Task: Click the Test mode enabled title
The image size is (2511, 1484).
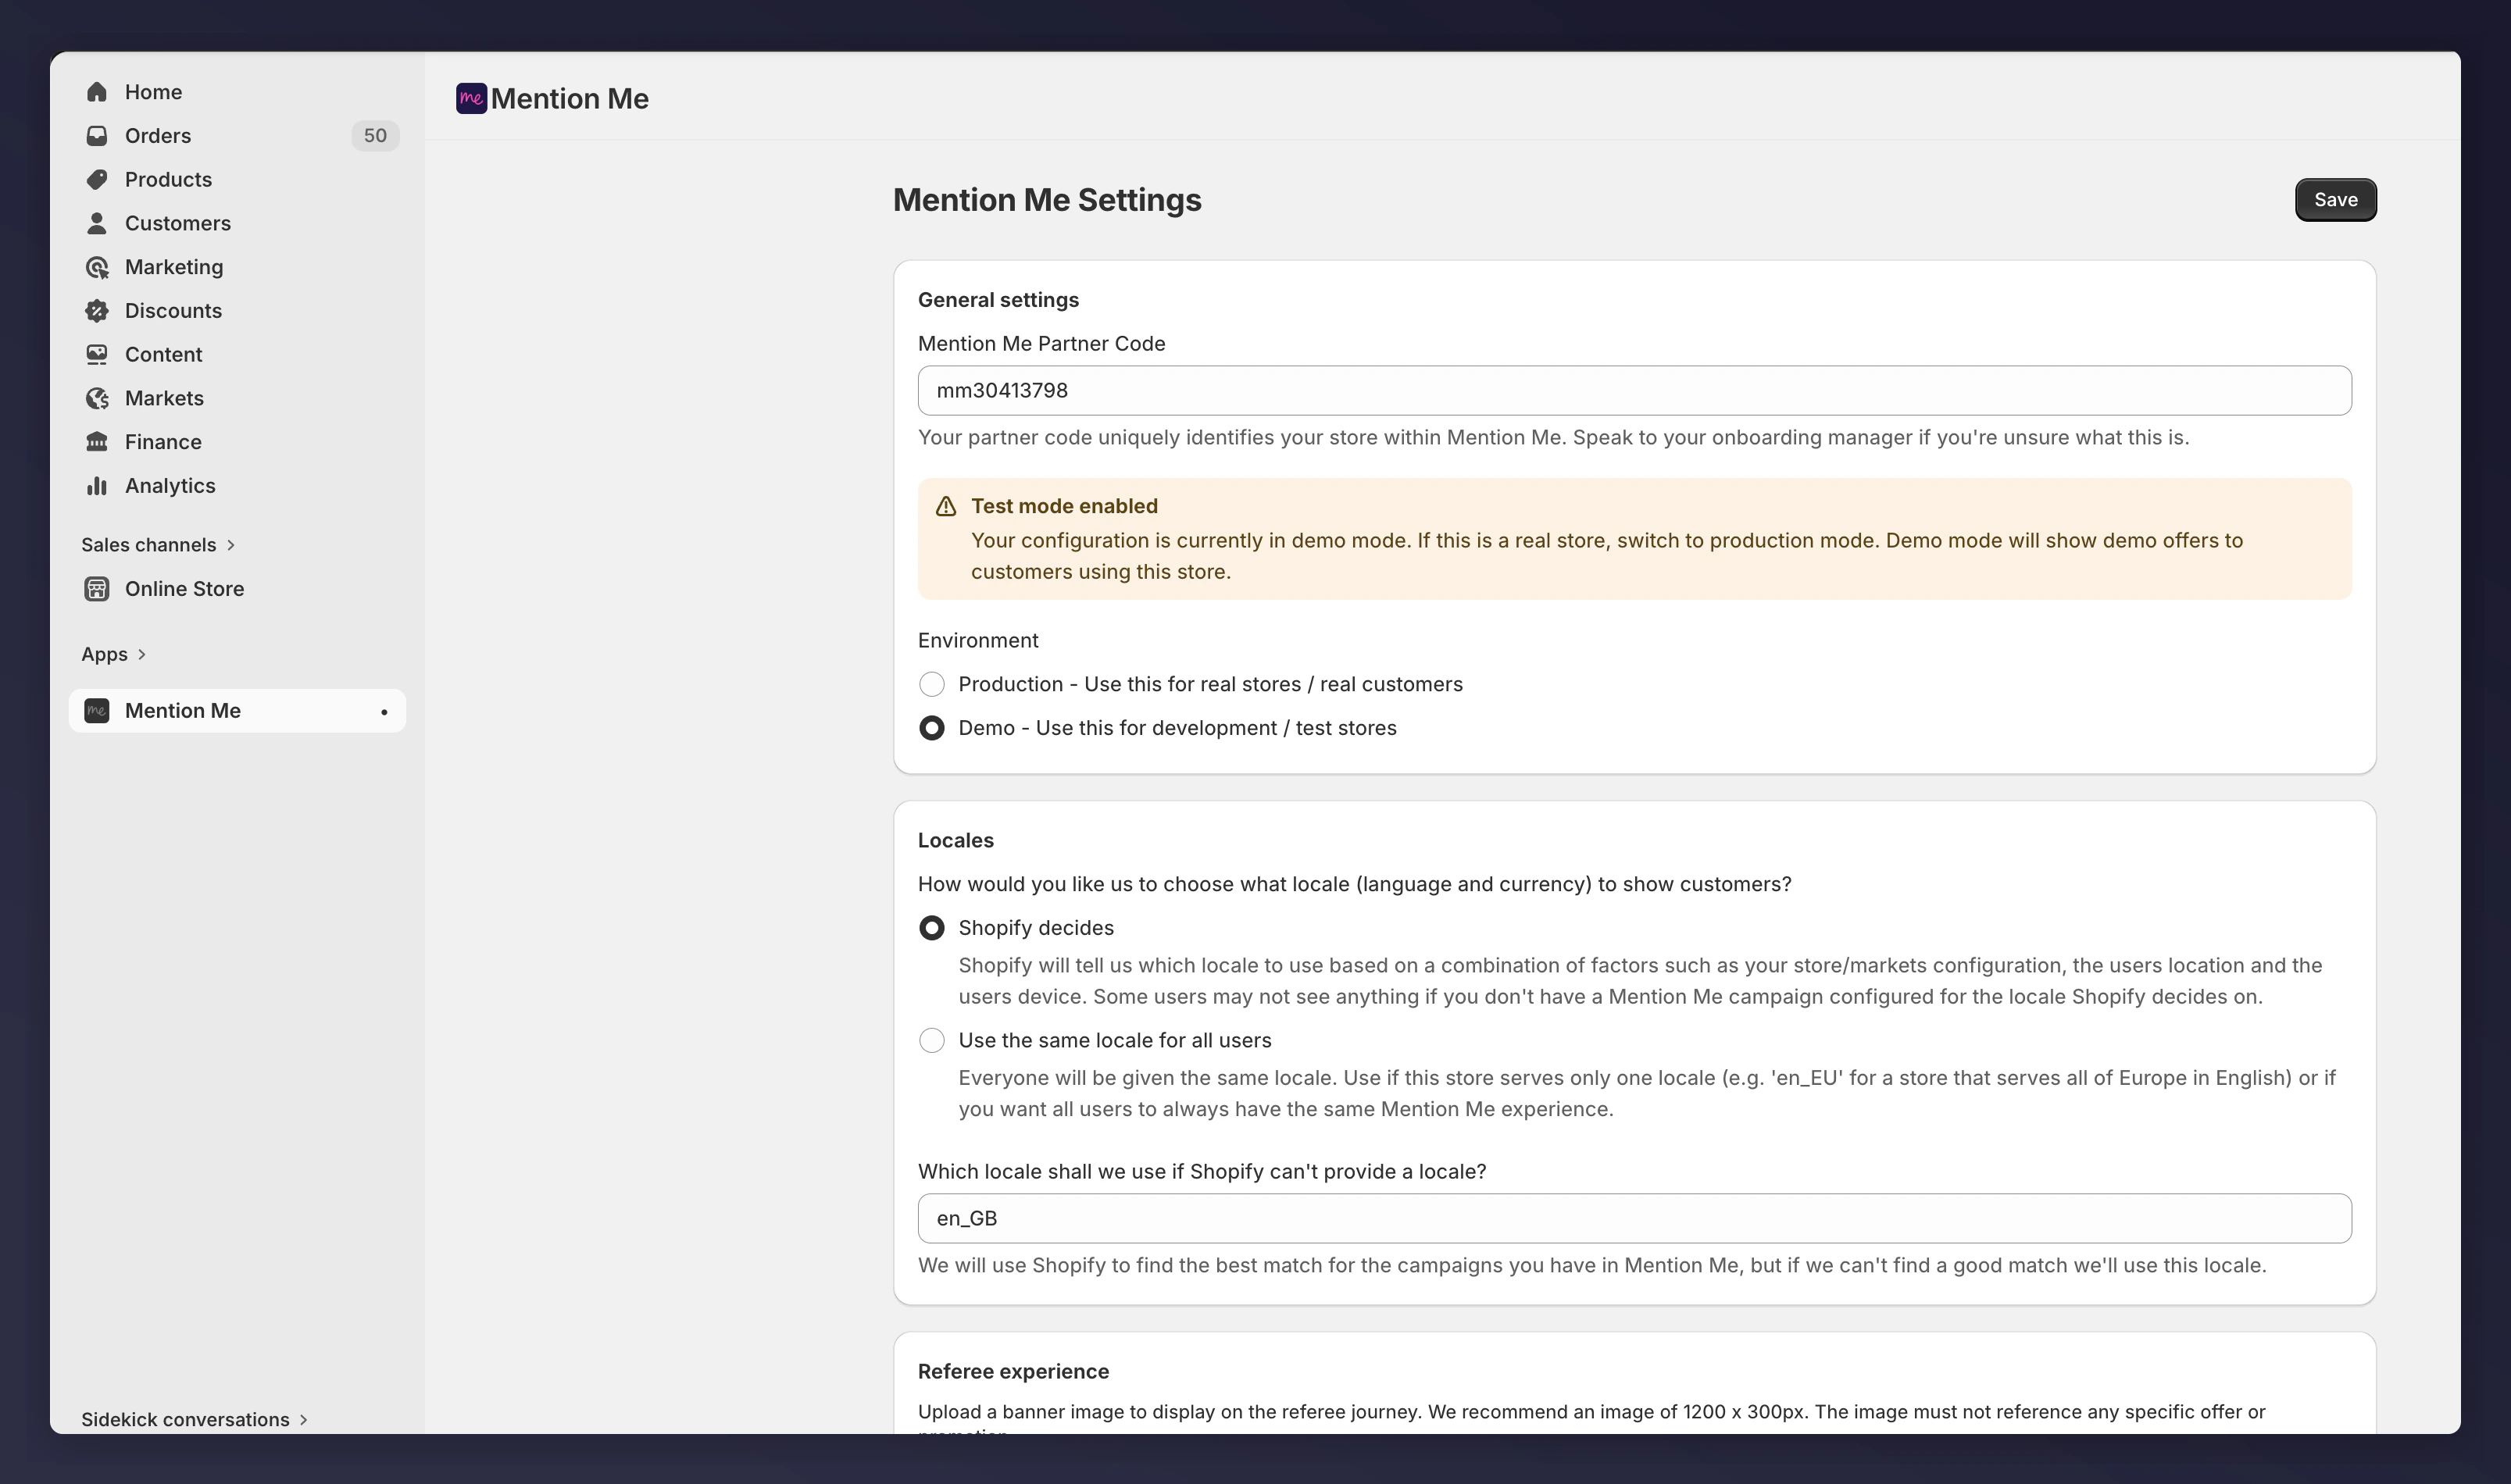Action: tap(1064, 506)
